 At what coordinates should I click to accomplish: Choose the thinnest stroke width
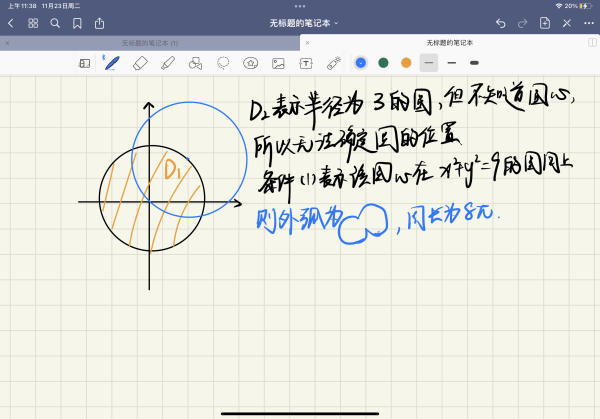click(x=428, y=63)
